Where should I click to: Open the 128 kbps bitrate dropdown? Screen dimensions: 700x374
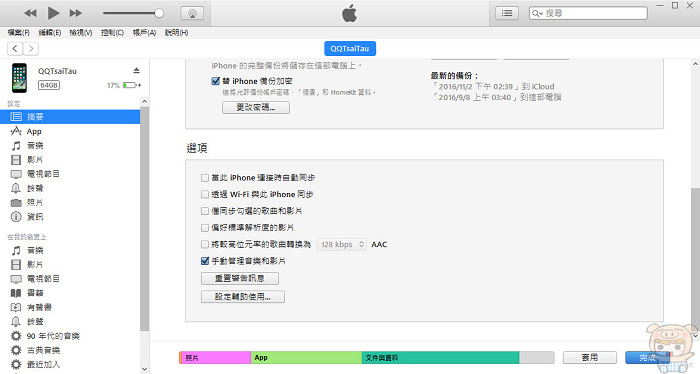[342, 245]
